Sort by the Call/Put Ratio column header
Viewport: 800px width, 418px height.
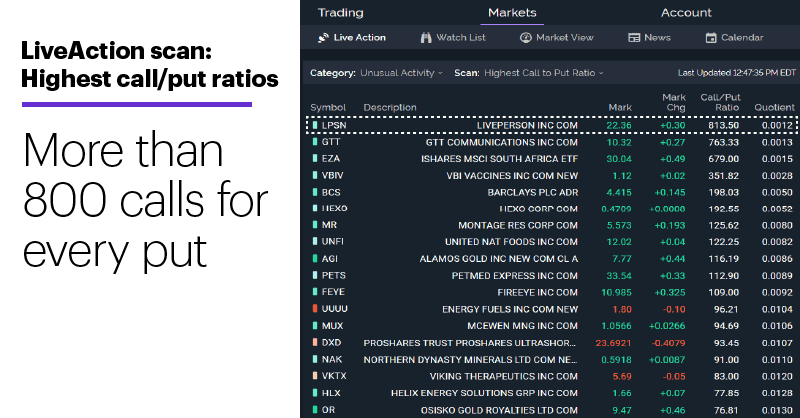(x=720, y=102)
